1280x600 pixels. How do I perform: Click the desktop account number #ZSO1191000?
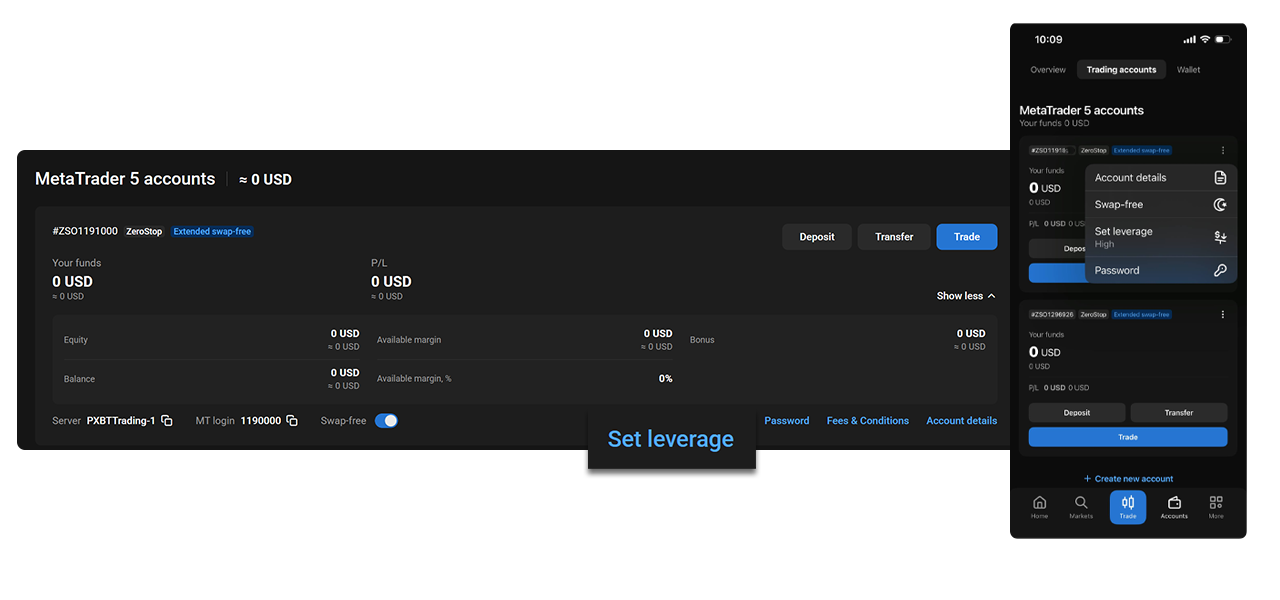tap(85, 231)
